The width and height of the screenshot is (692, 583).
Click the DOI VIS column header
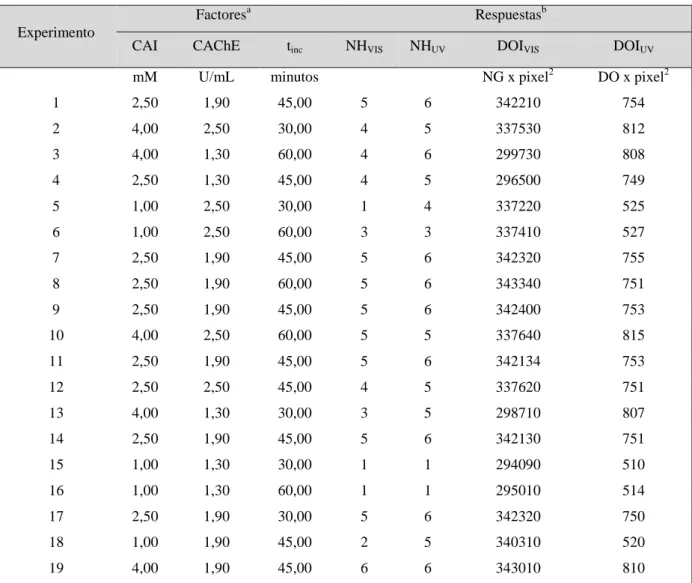(x=518, y=46)
